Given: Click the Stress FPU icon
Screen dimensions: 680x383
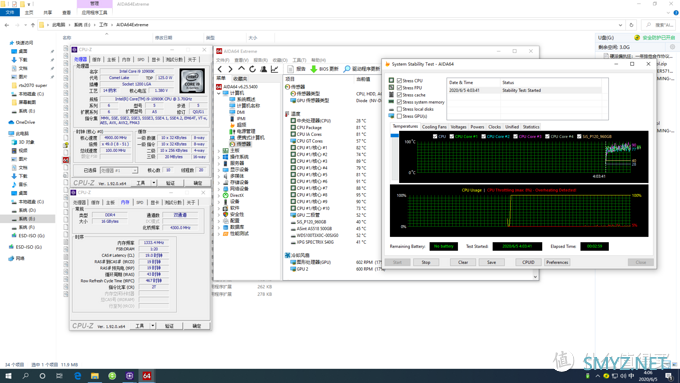Looking at the screenshot, I should pyautogui.click(x=391, y=88).
